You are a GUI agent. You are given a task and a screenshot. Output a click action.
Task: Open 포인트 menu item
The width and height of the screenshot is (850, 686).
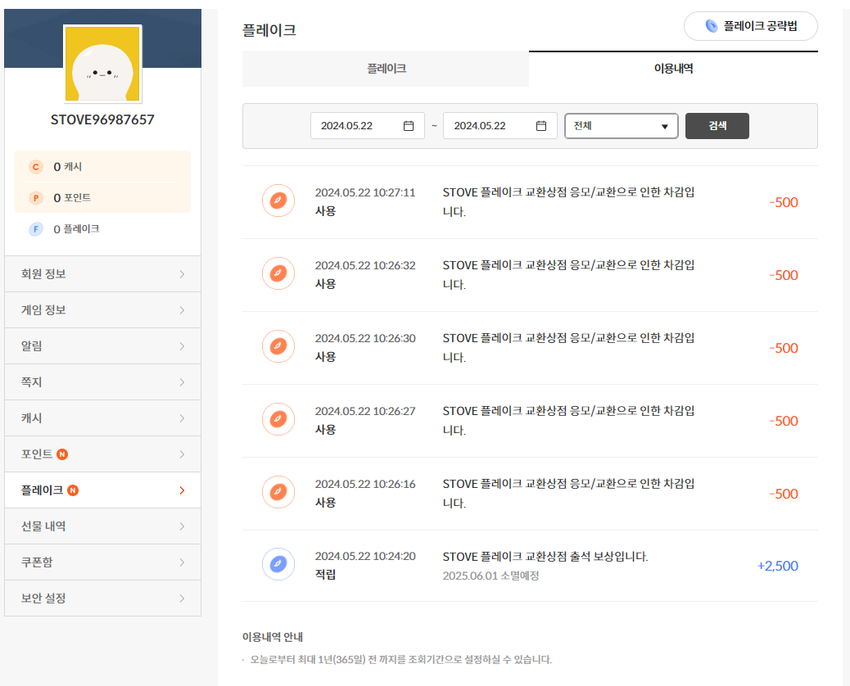(x=102, y=454)
